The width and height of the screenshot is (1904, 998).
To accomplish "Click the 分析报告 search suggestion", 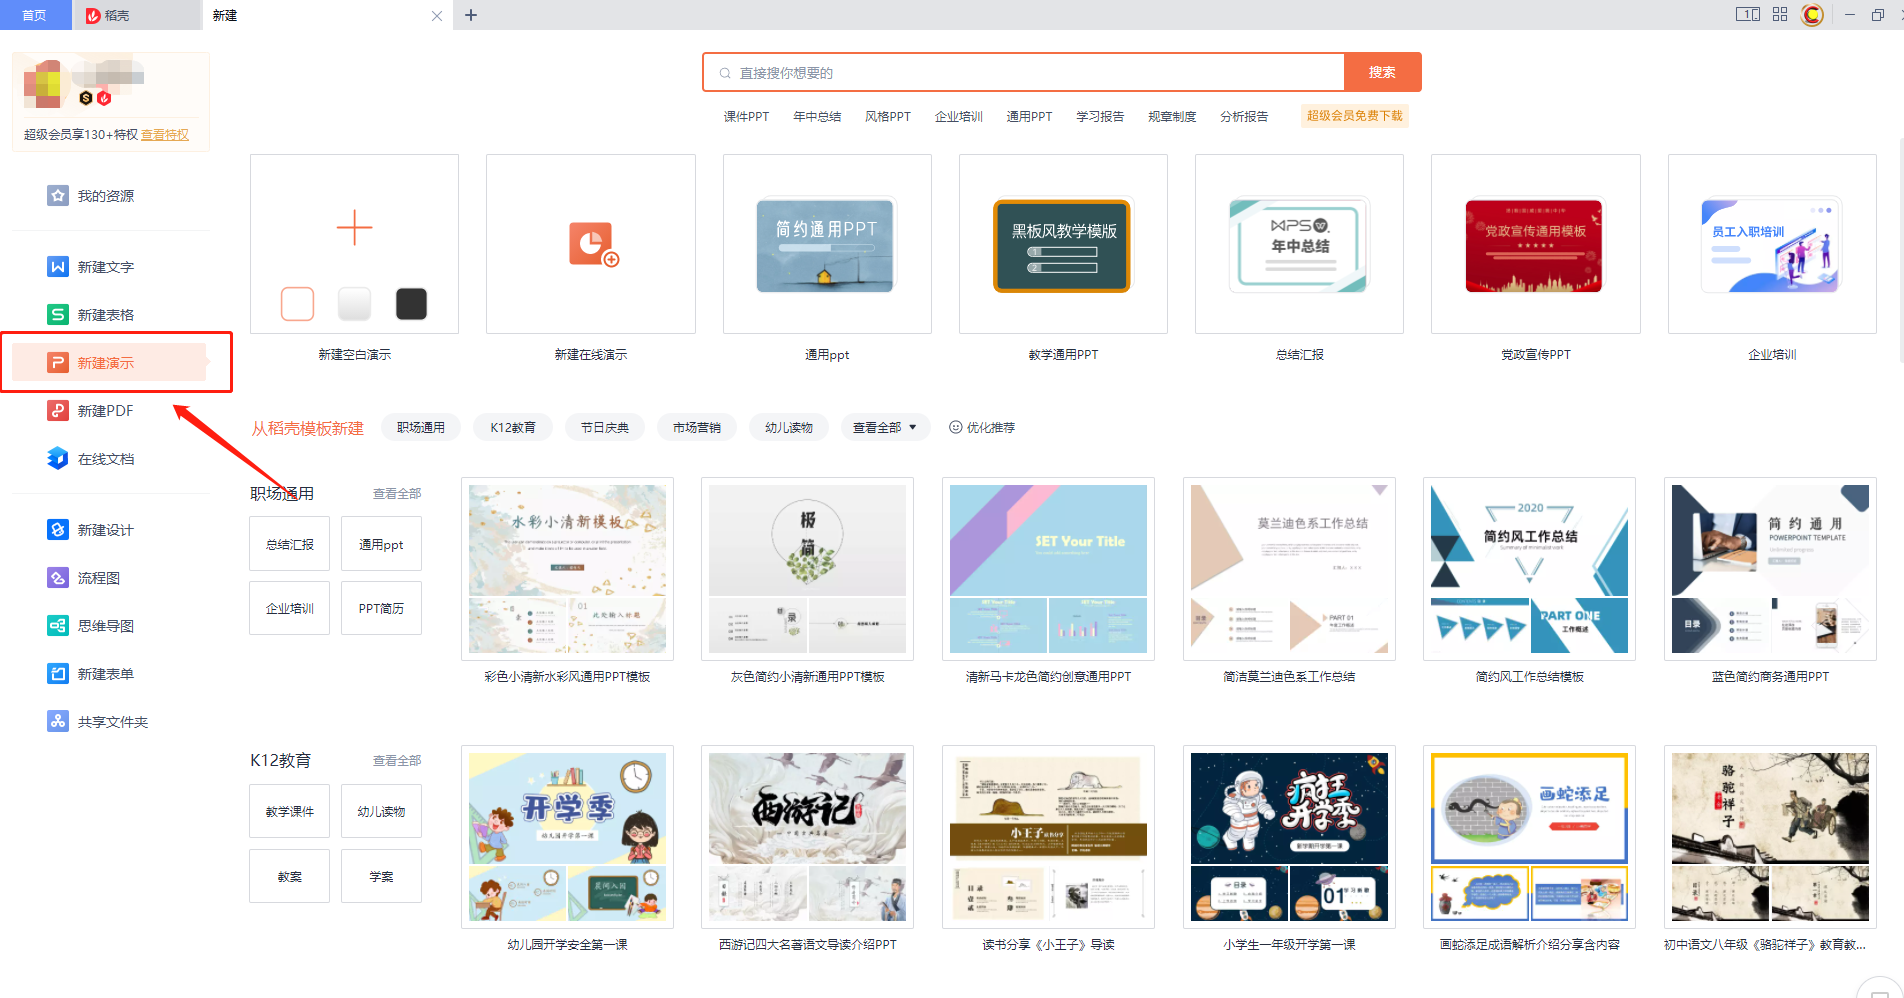I will [x=1244, y=117].
